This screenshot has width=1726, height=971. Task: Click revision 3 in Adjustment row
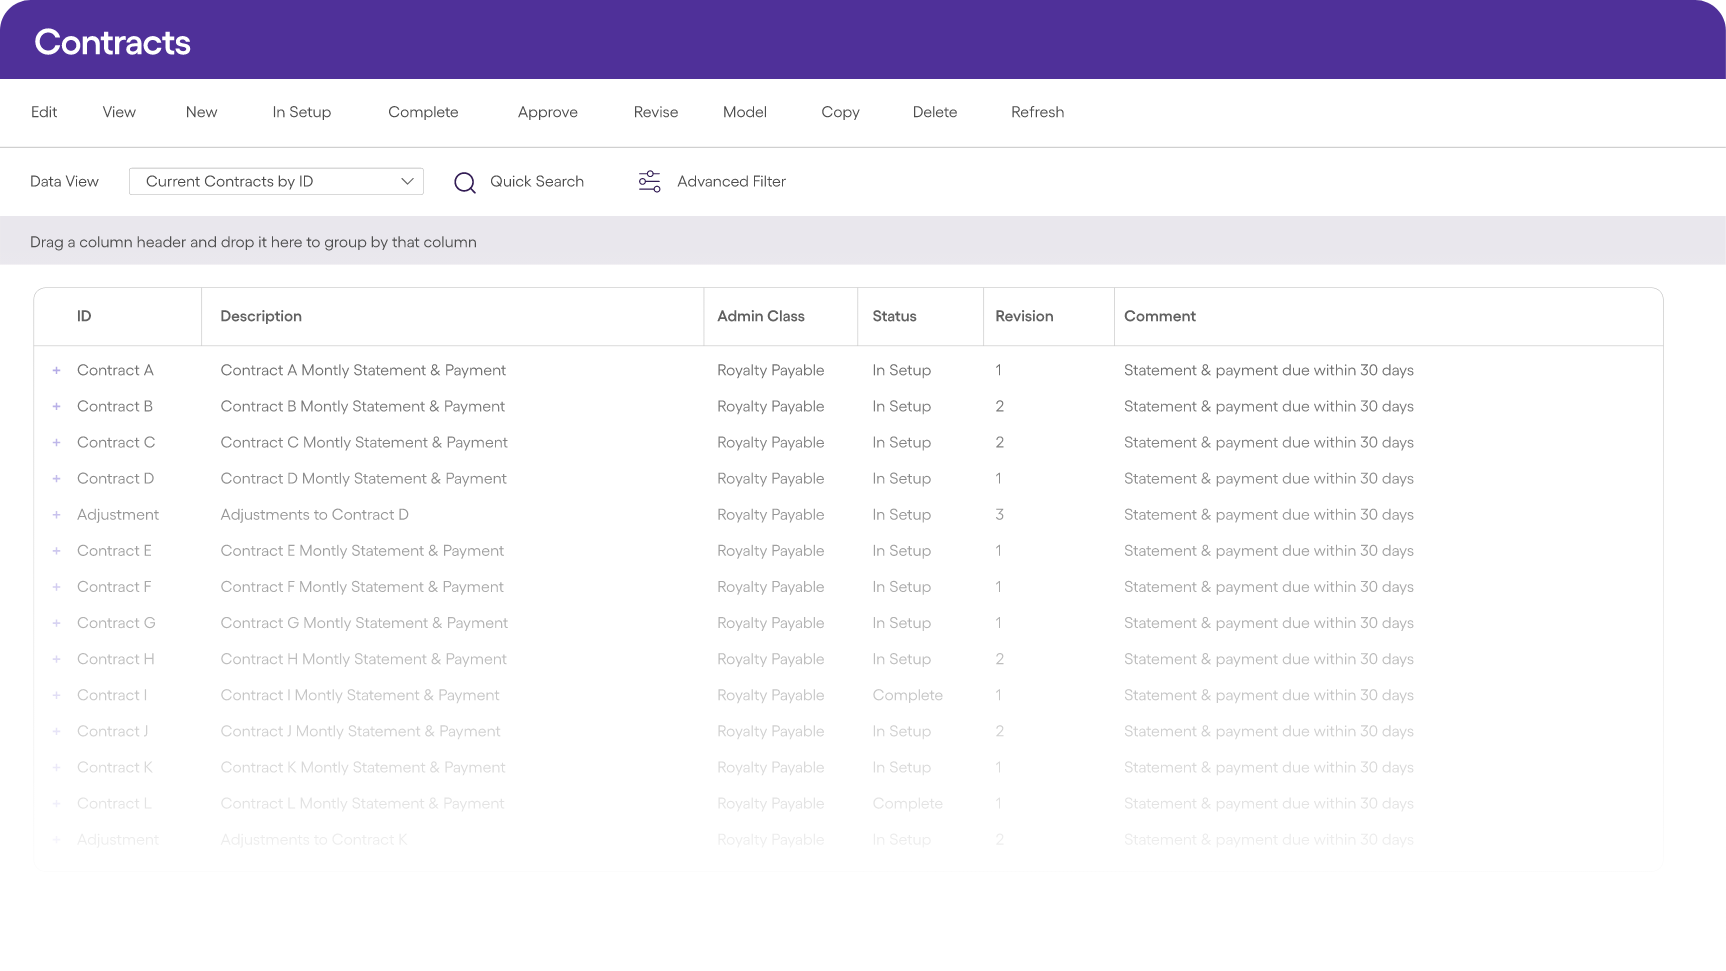click(1000, 515)
